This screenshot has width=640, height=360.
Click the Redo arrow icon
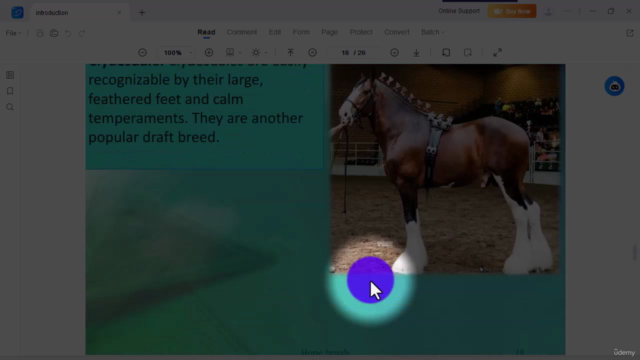[82, 33]
